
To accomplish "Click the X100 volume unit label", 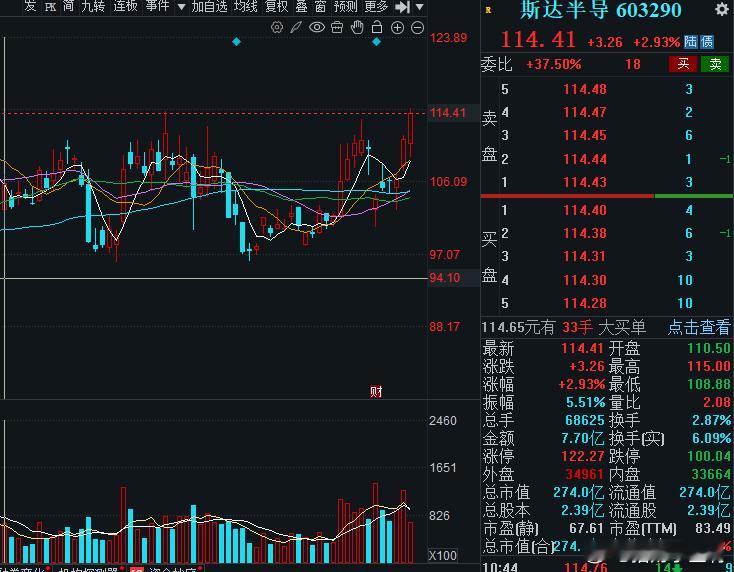I will click(443, 556).
